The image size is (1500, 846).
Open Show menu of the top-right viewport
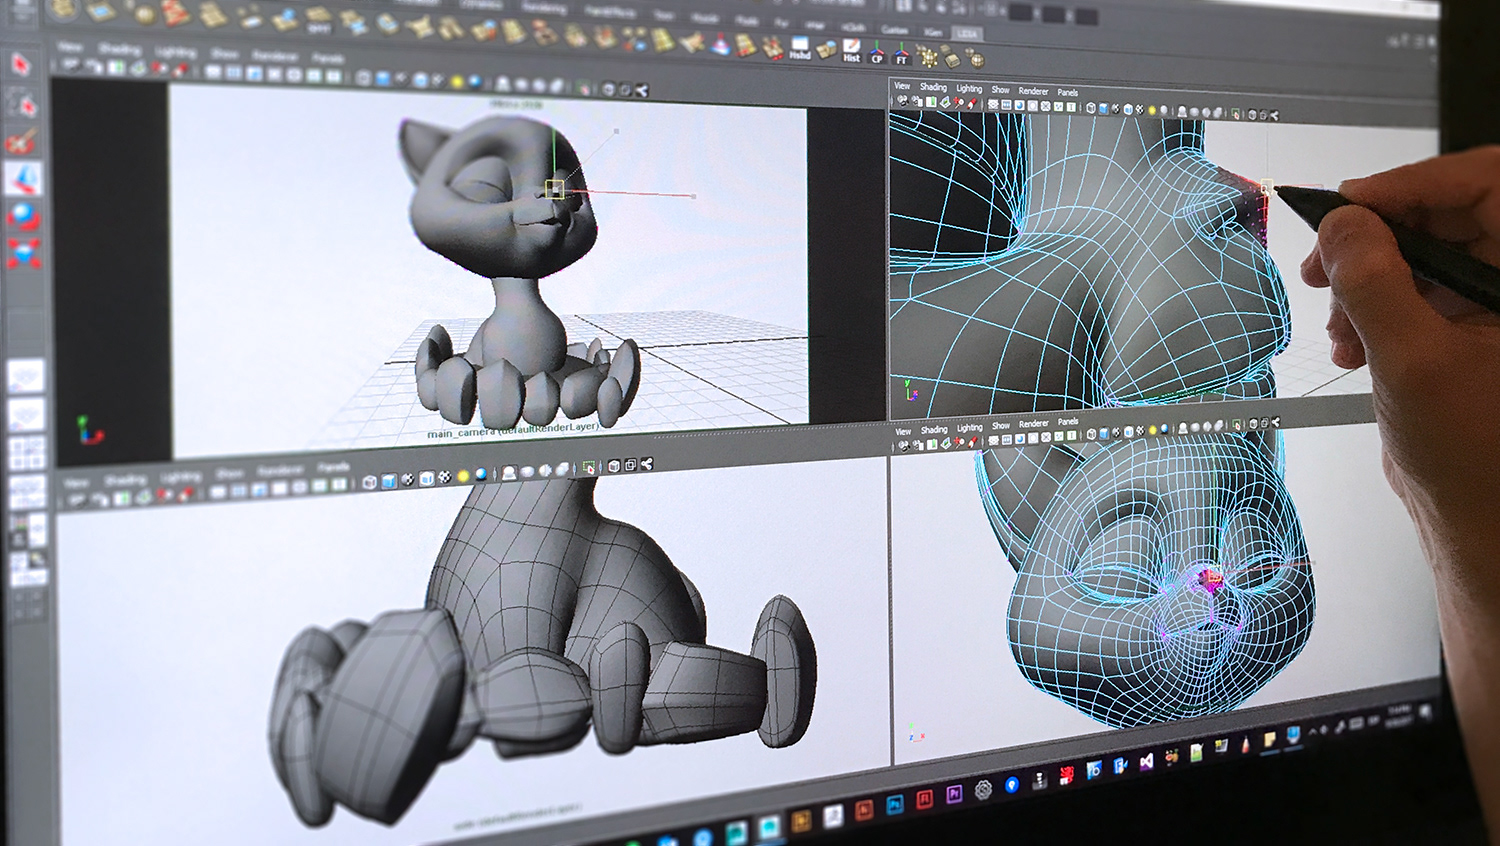1000,90
